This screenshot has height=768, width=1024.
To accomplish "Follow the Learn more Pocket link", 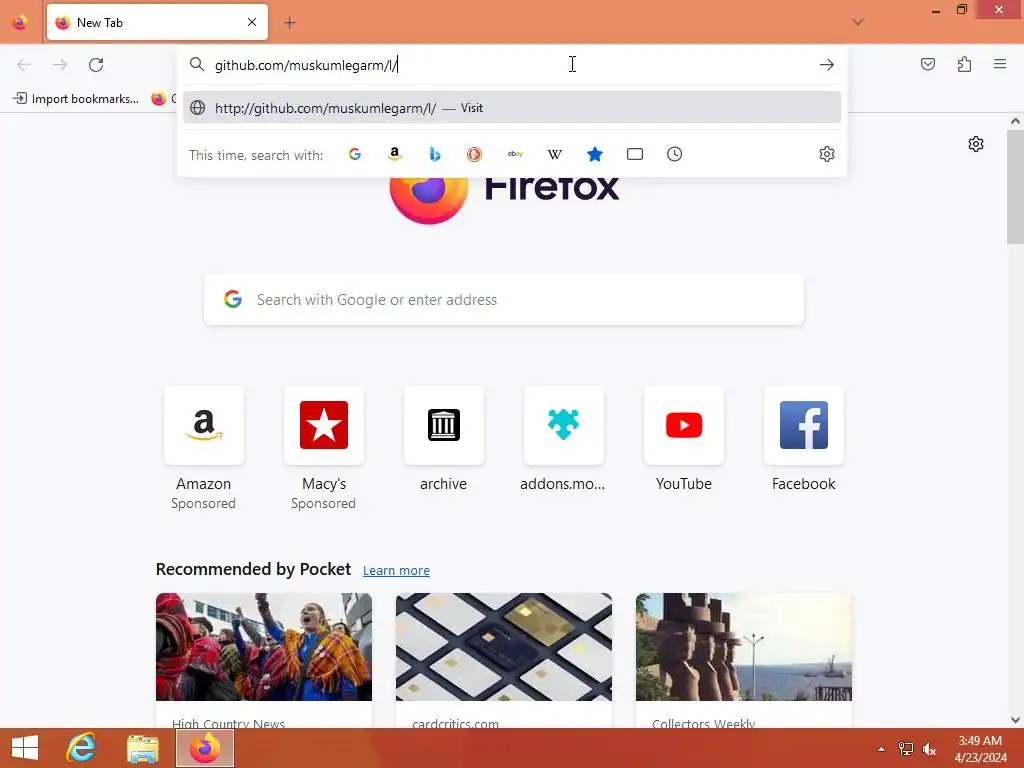I will pos(396,571).
